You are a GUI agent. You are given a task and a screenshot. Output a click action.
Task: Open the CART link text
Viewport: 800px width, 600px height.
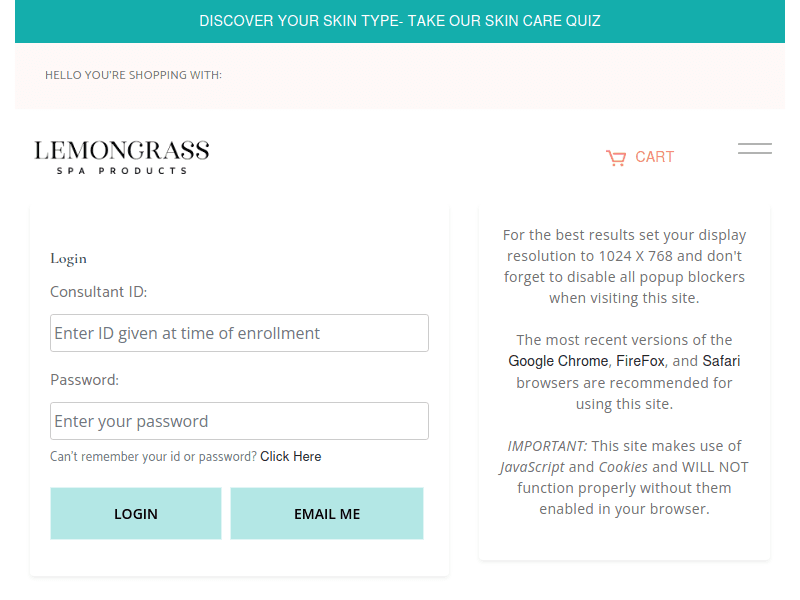[654, 157]
